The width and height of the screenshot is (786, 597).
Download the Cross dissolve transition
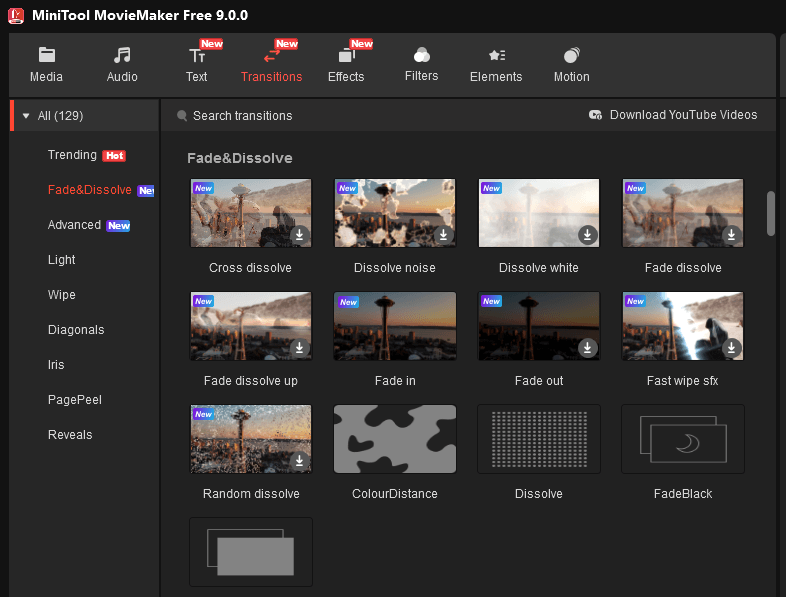click(x=299, y=235)
